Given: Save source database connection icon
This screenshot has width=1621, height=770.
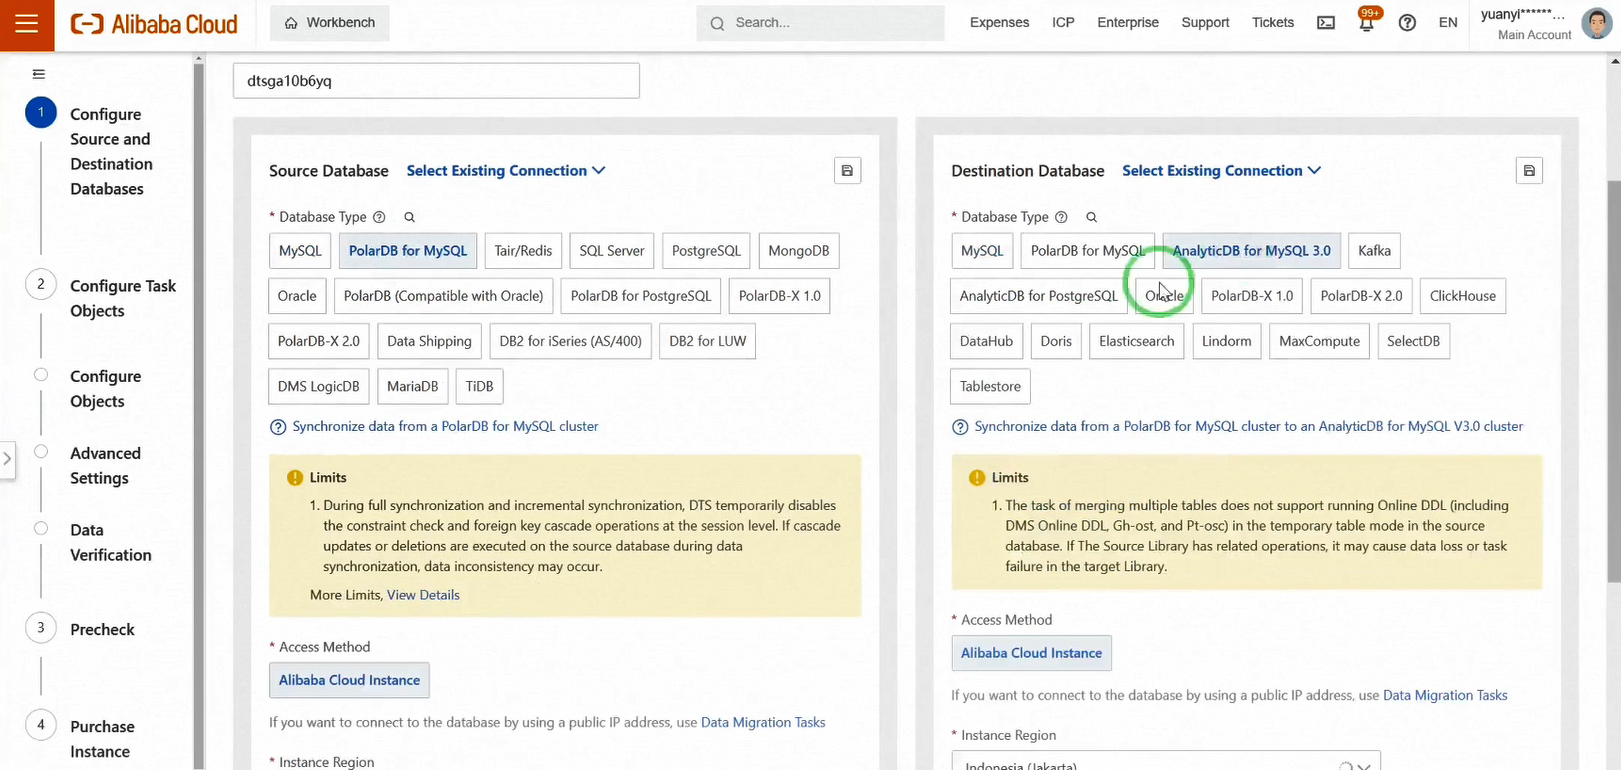Looking at the screenshot, I should (x=847, y=171).
